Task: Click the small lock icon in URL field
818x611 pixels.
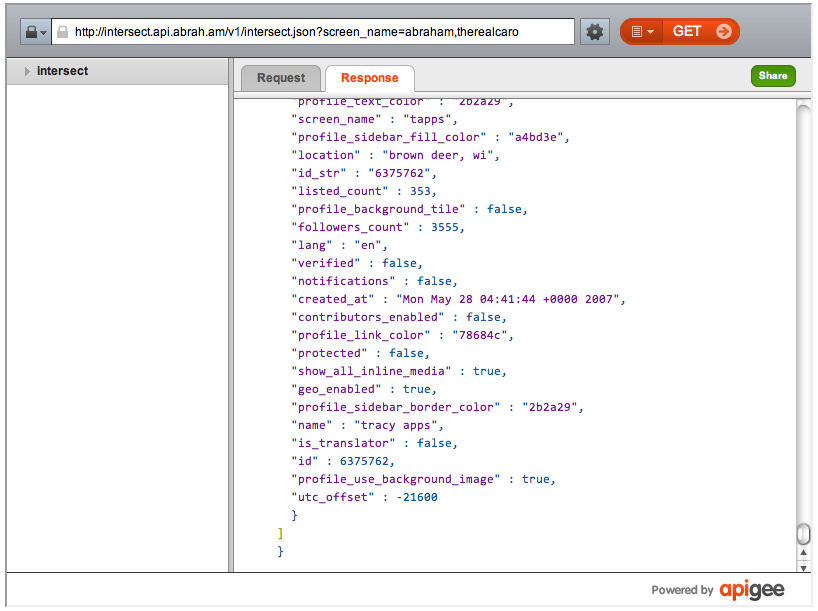Action: pyautogui.click(x=63, y=32)
